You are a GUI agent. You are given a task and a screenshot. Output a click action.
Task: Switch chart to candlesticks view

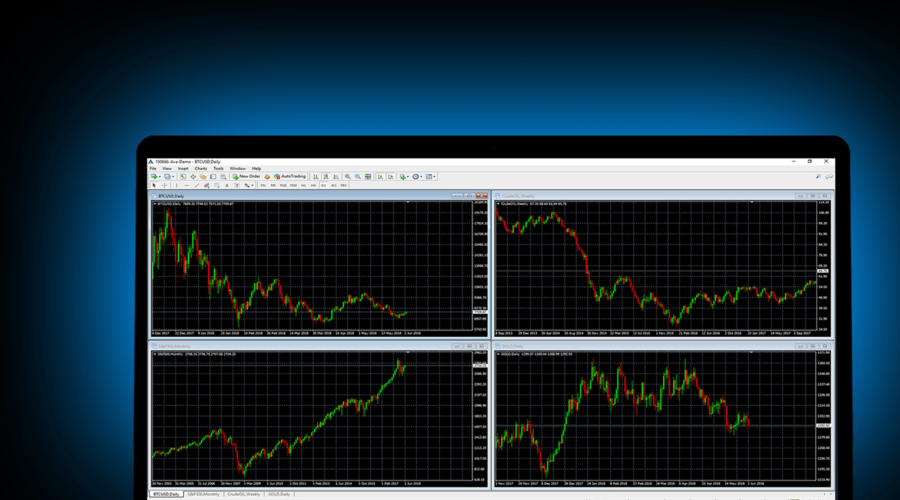pyautogui.click(x=325, y=176)
